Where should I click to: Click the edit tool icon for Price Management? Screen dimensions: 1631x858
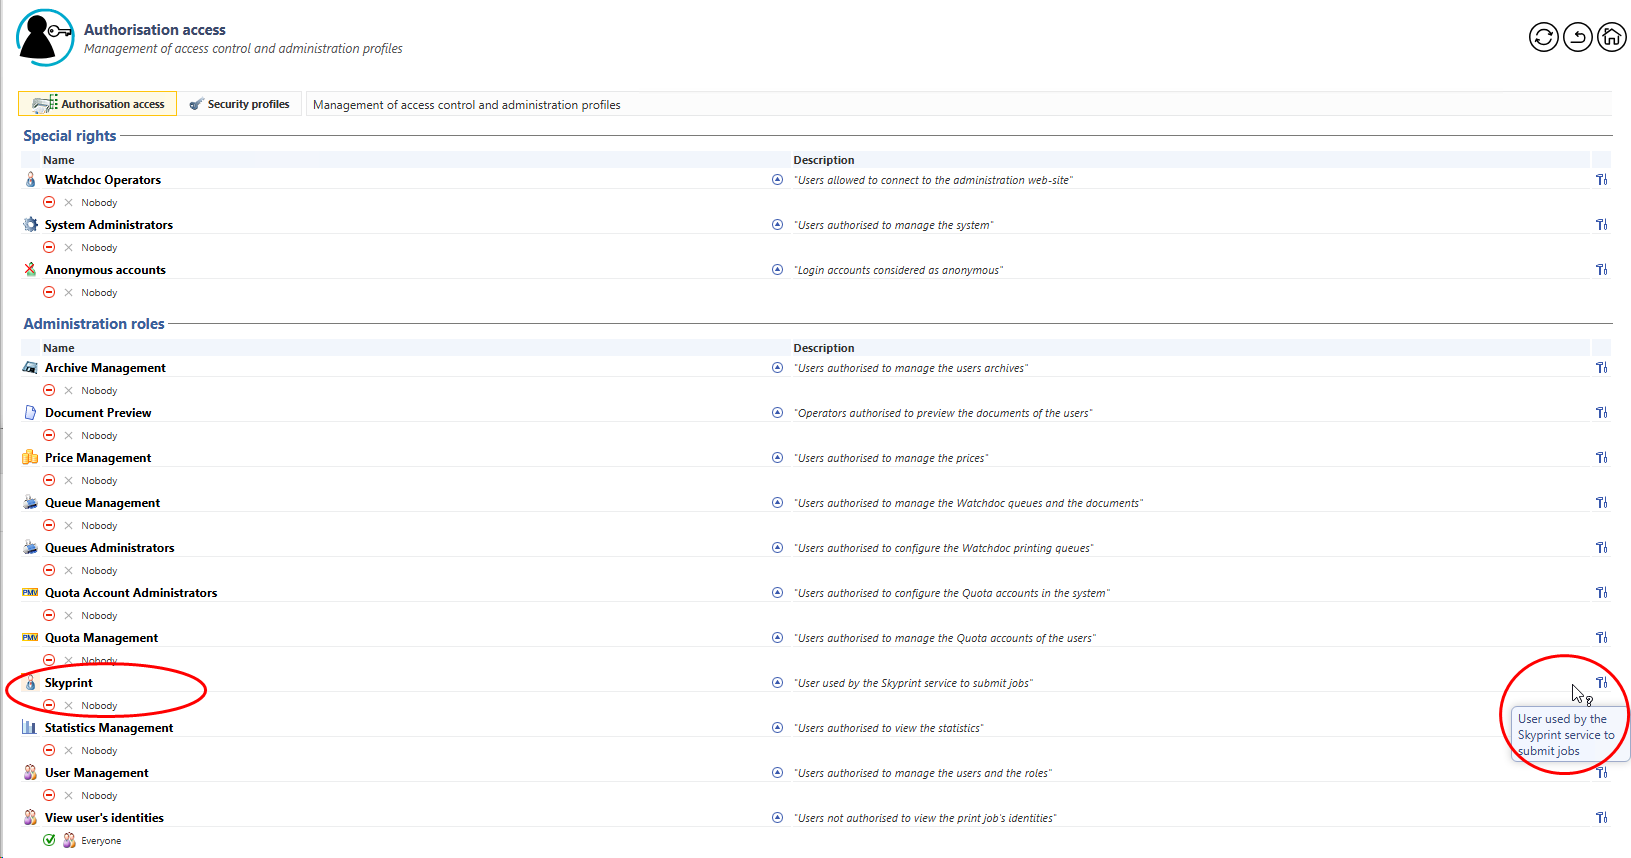(x=1601, y=458)
